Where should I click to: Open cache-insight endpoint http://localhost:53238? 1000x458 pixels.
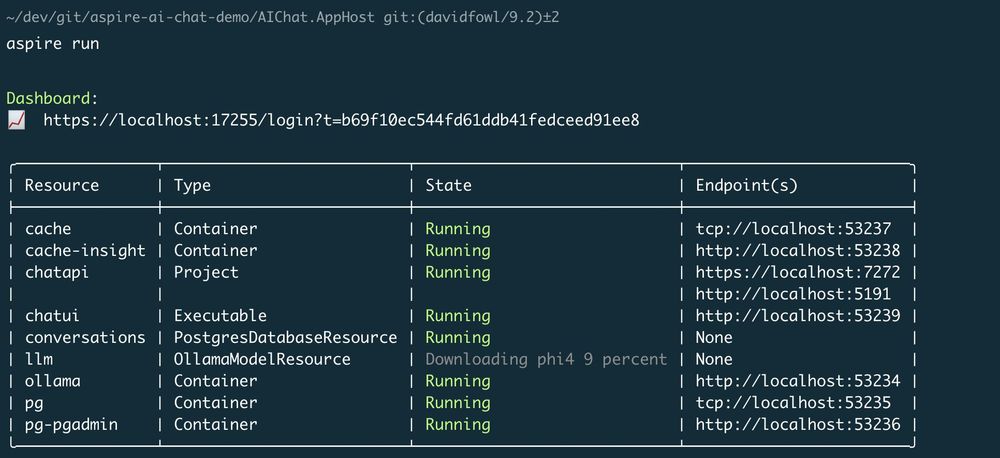point(798,250)
